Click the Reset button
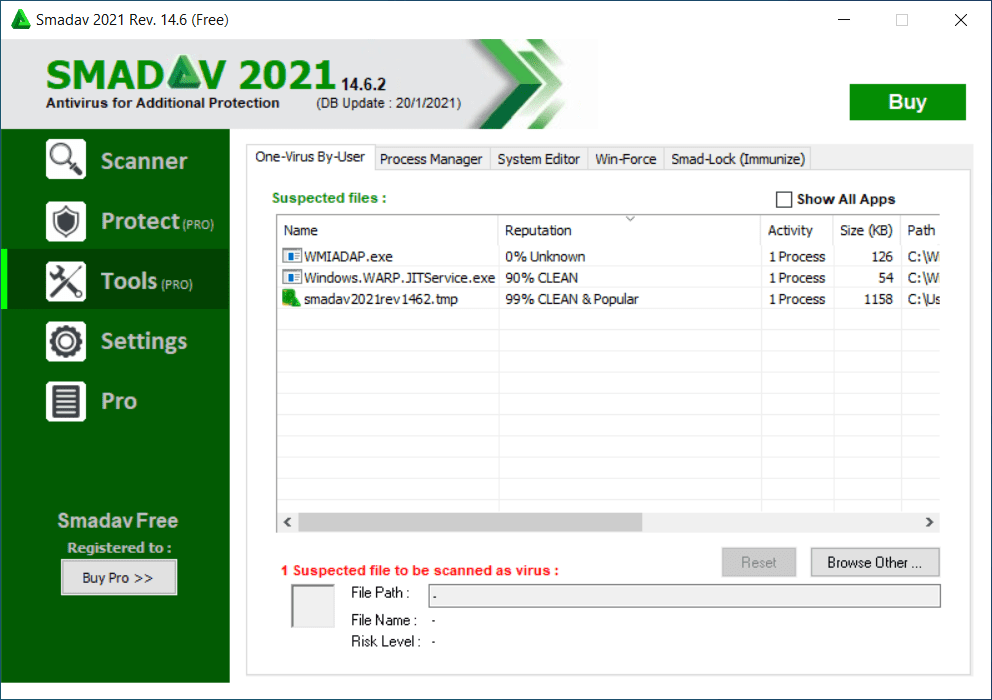Viewport: 992px width, 700px height. (759, 562)
